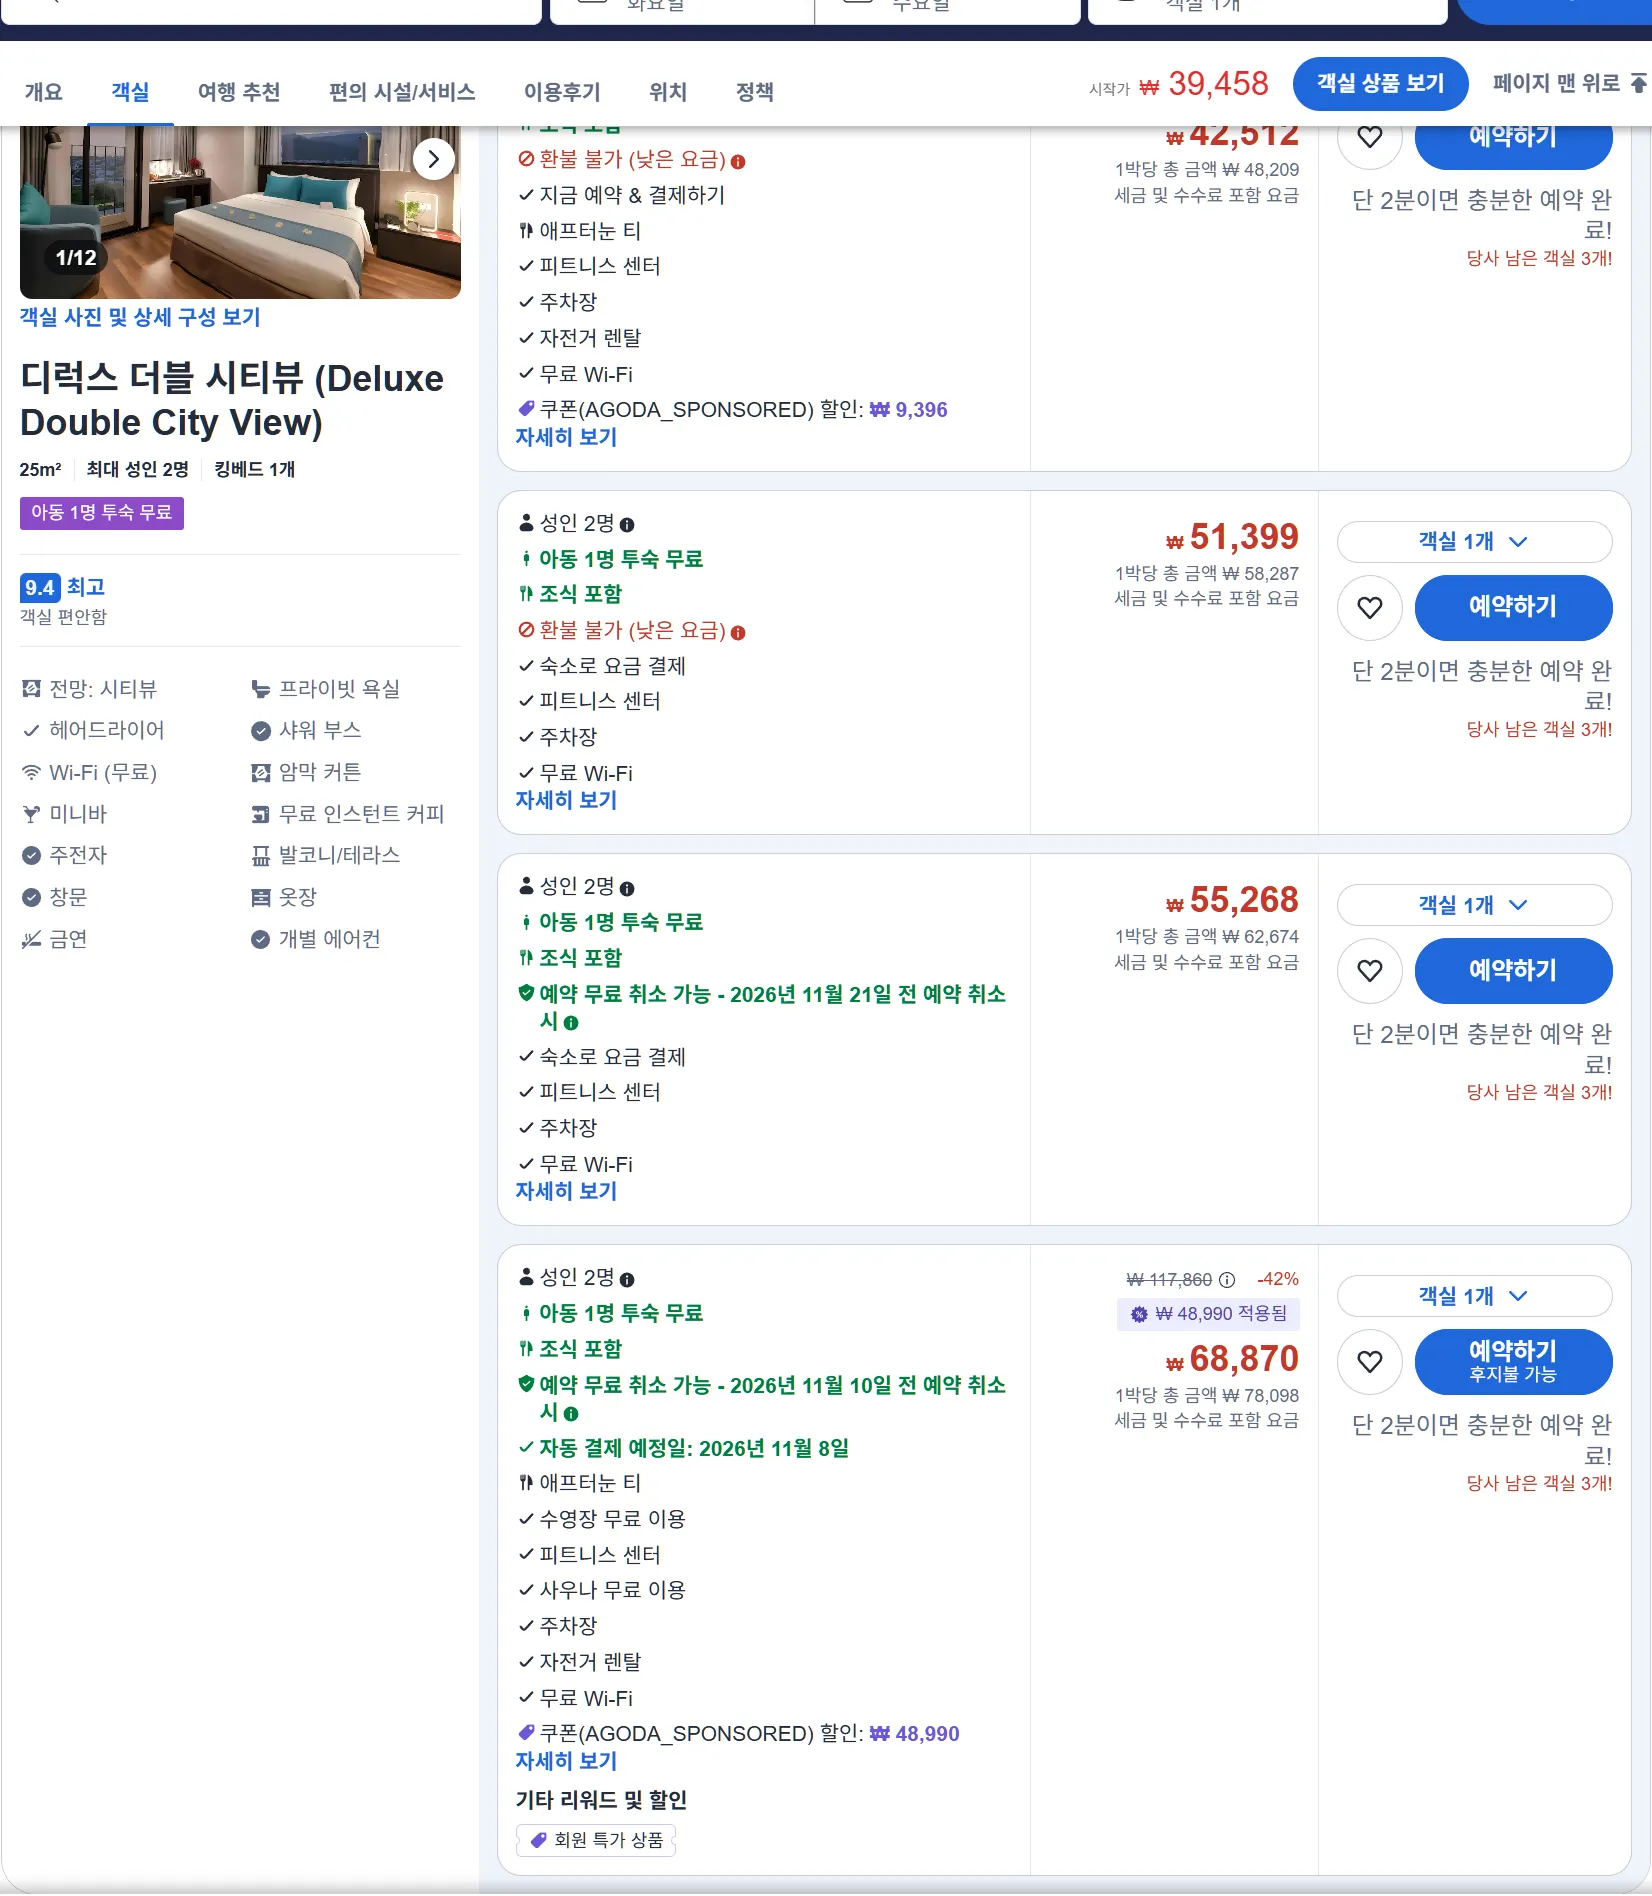The image size is (1652, 1896).
Task: Open 객실 1개 dropdown for ₩68,870 offer
Action: [1474, 1296]
